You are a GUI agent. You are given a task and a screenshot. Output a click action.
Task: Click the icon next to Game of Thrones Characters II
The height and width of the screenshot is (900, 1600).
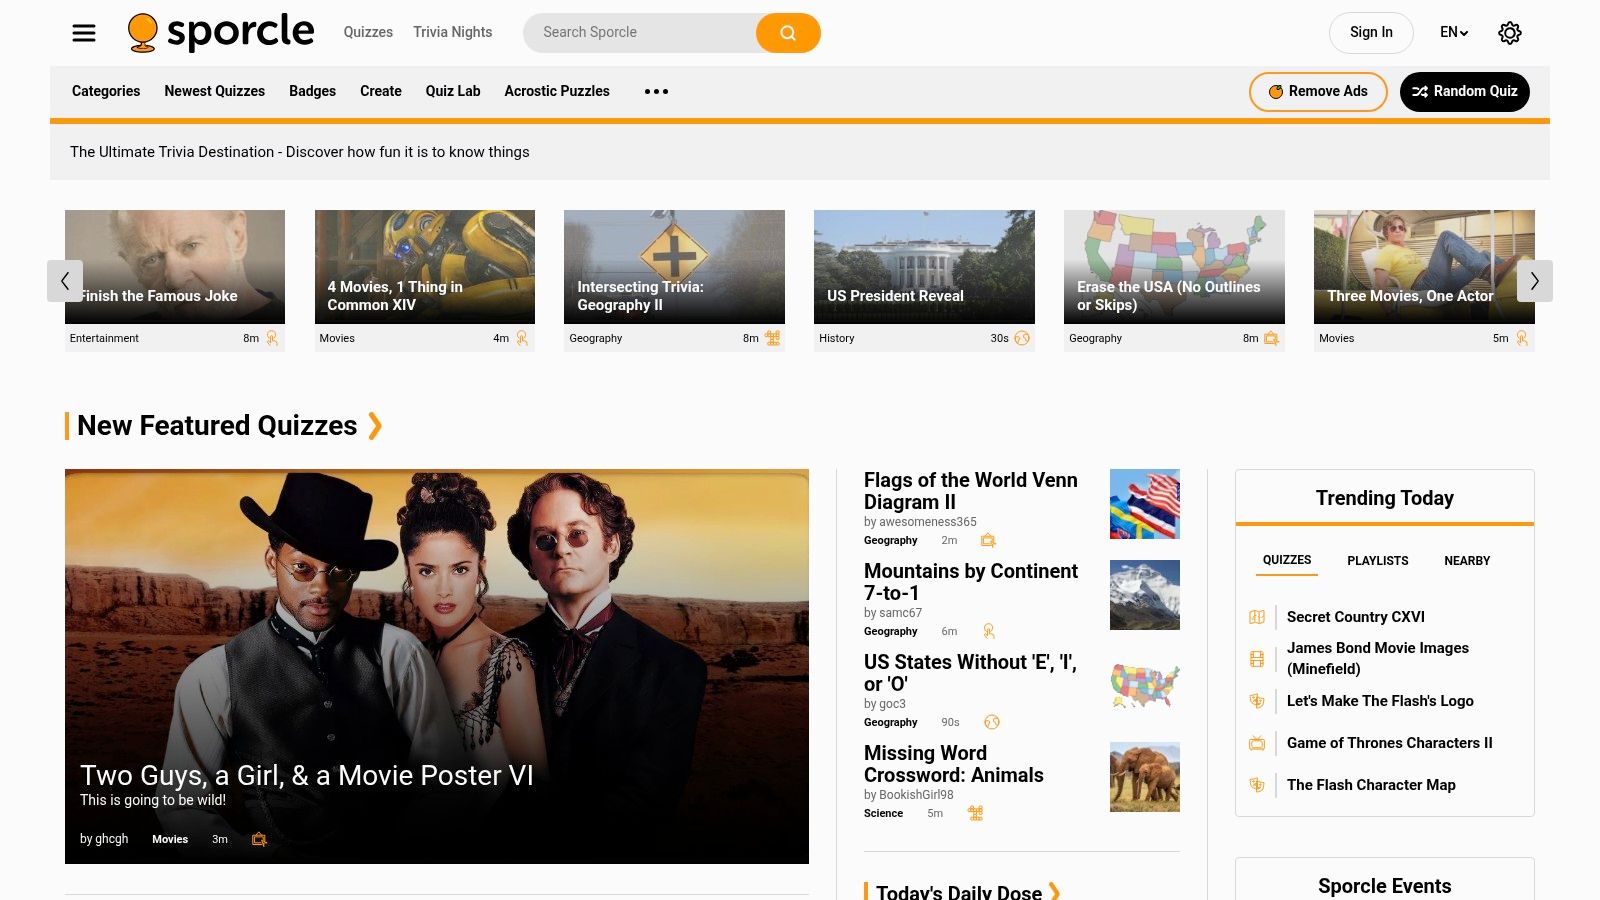[x=1257, y=743]
